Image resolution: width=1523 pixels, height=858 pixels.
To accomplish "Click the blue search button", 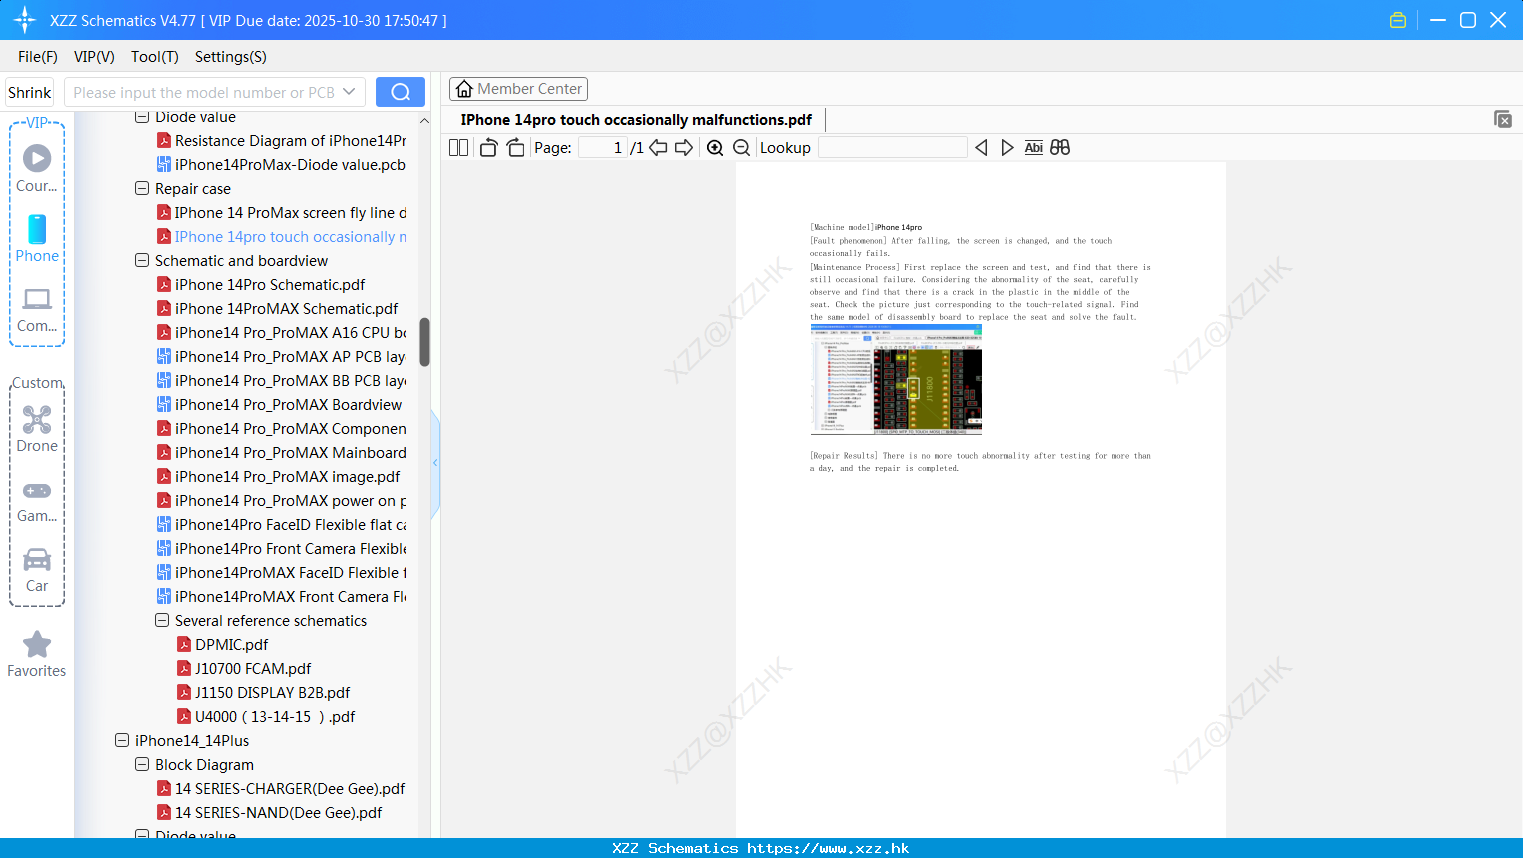I will point(400,92).
